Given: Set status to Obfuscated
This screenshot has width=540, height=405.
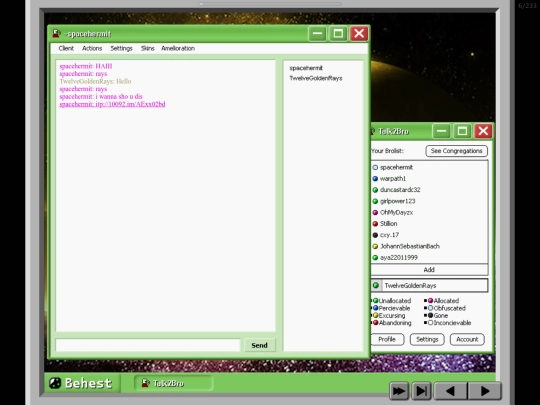Looking at the screenshot, I should click(447, 308).
